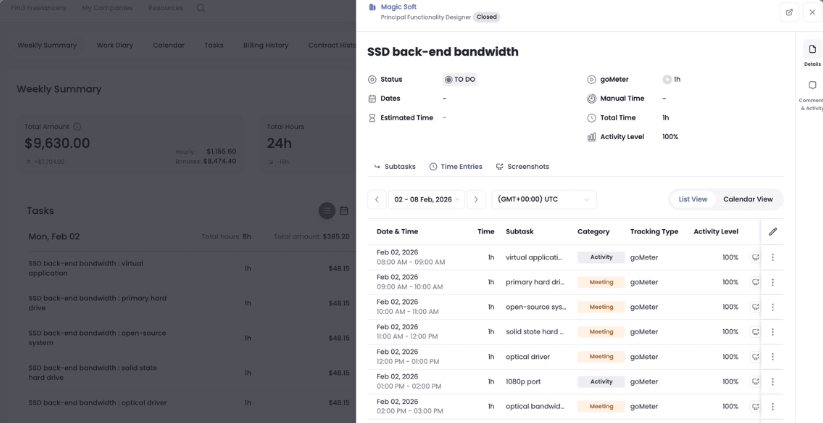Open the Screenshots tab
Image resolution: width=823 pixels, height=423 pixels.
[x=522, y=166]
